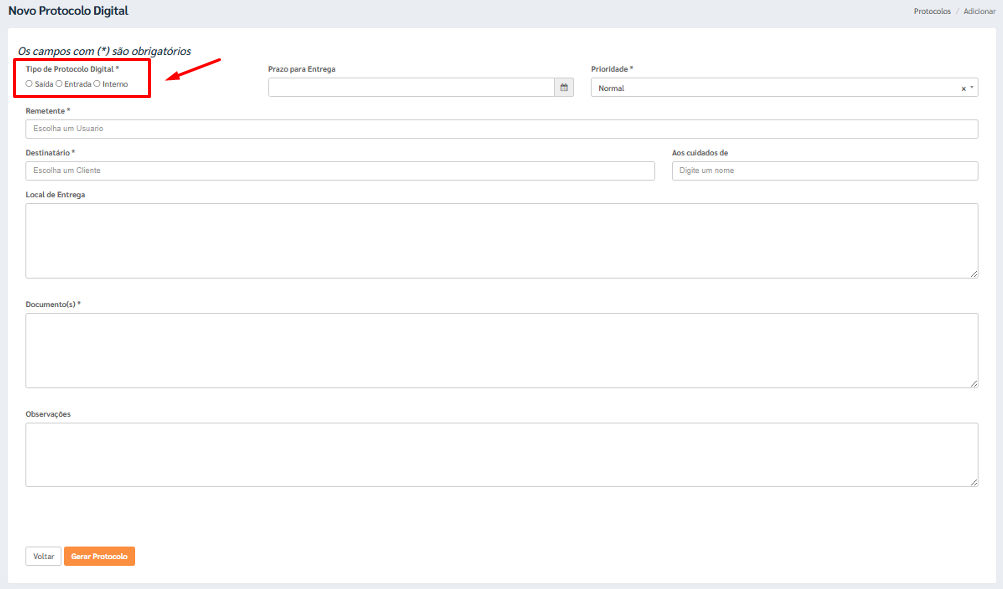Open the calendar picker for Prazo para Entrega
The width and height of the screenshot is (1003, 589).
coord(564,88)
